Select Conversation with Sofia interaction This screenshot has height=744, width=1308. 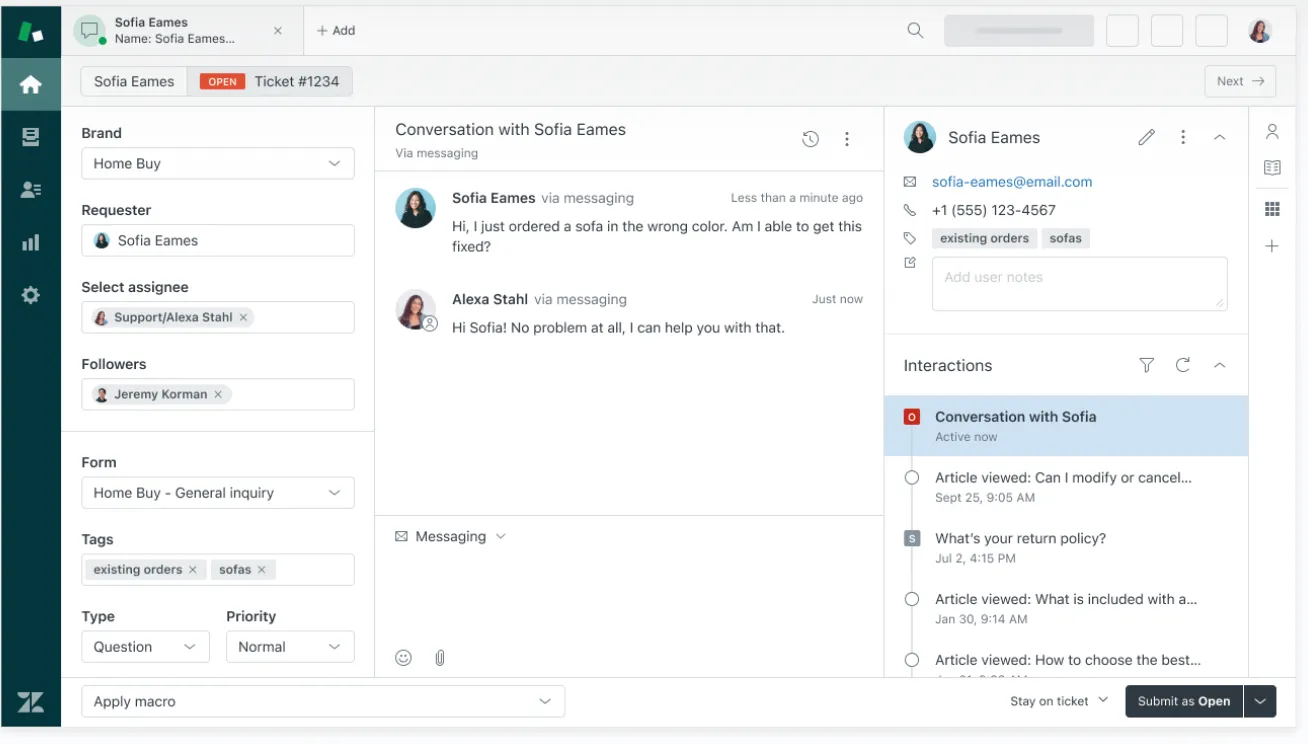click(1066, 426)
